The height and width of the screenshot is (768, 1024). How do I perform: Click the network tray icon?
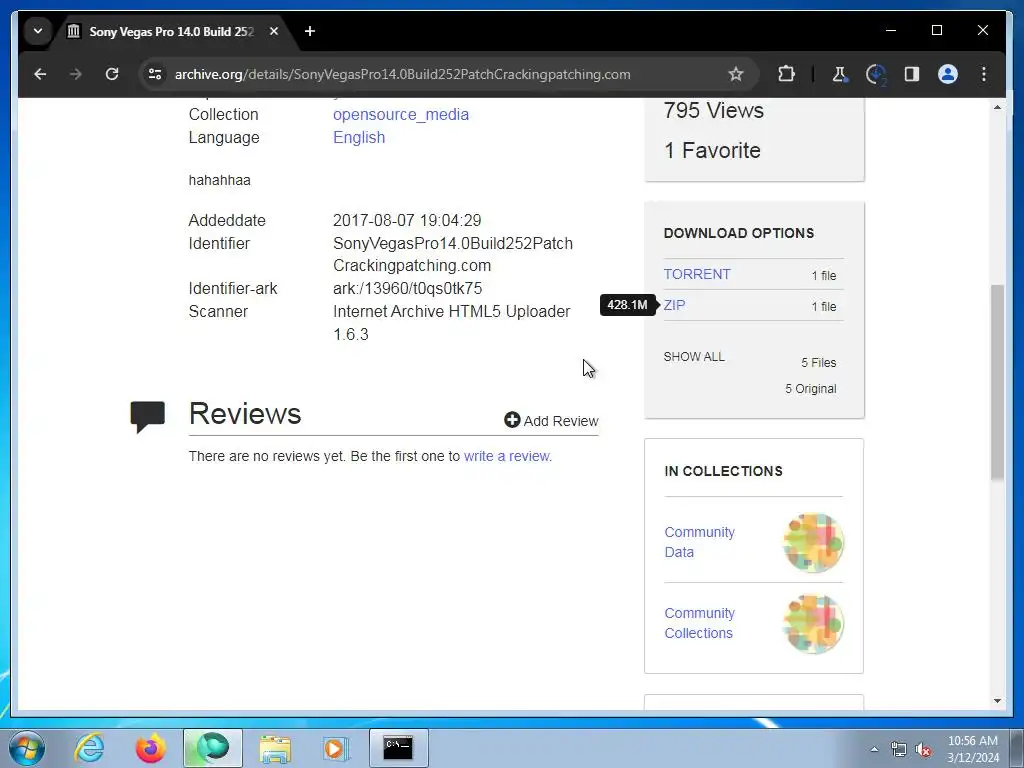click(x=899, y=750)
